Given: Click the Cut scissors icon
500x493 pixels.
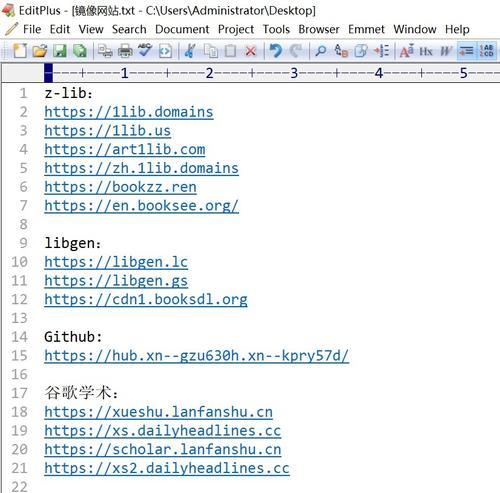Looking at the screenshot, I should 190,51.
